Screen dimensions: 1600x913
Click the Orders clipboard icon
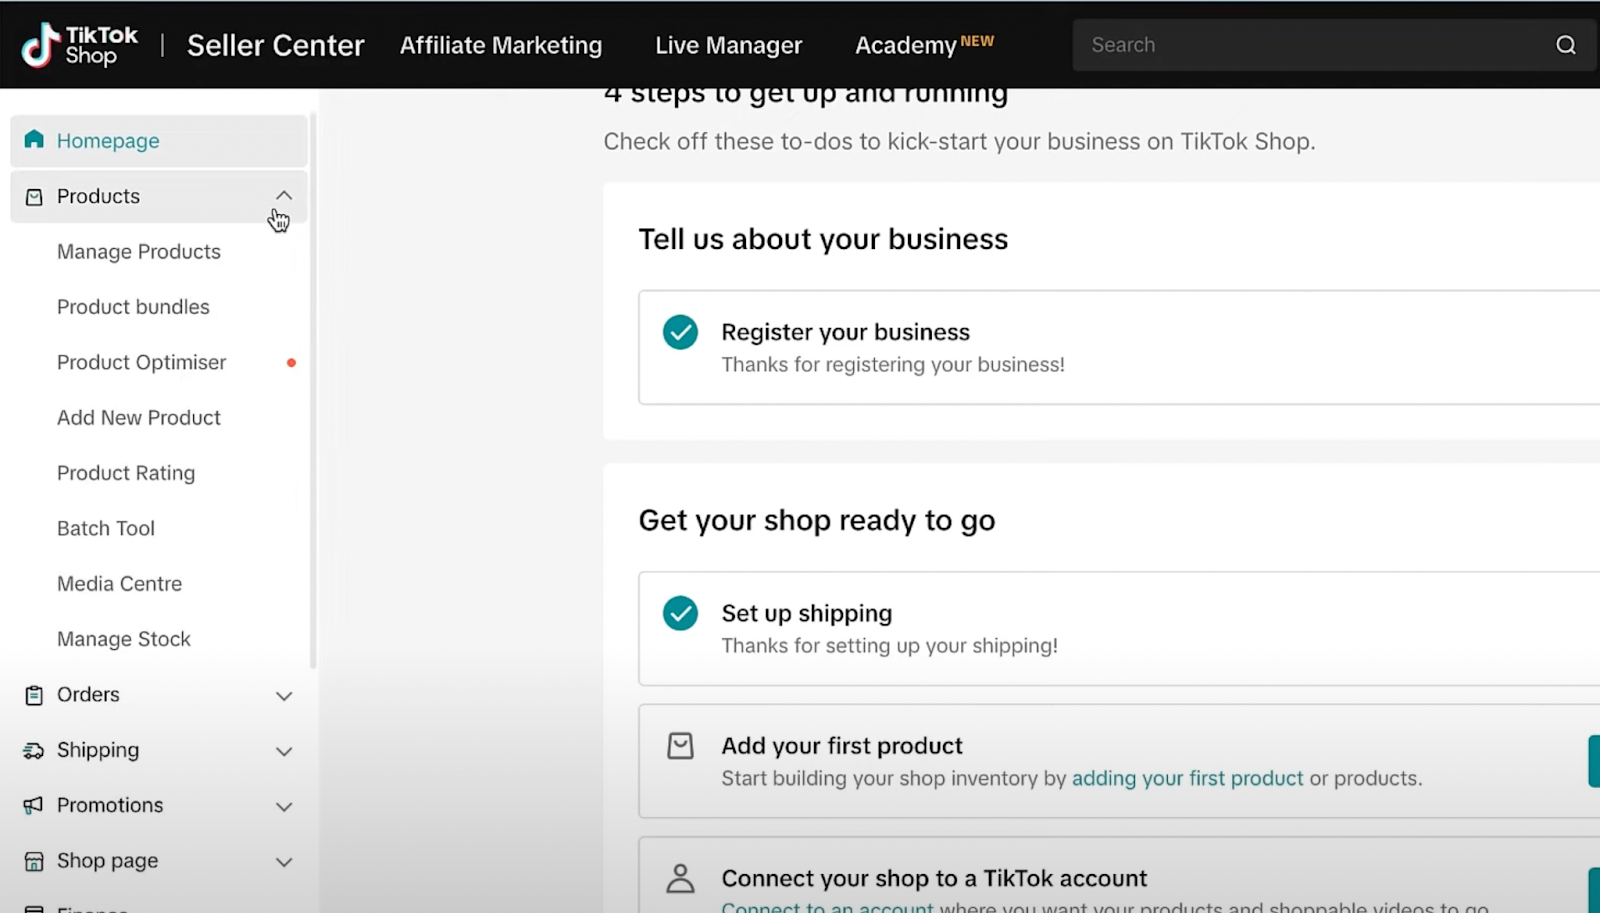(34, 695)
